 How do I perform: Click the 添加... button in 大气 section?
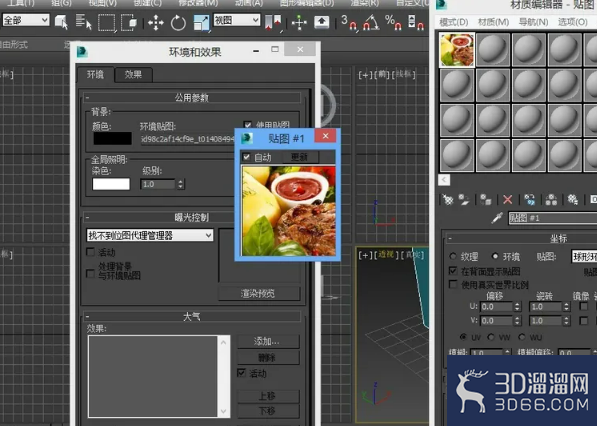pos(268,341)
